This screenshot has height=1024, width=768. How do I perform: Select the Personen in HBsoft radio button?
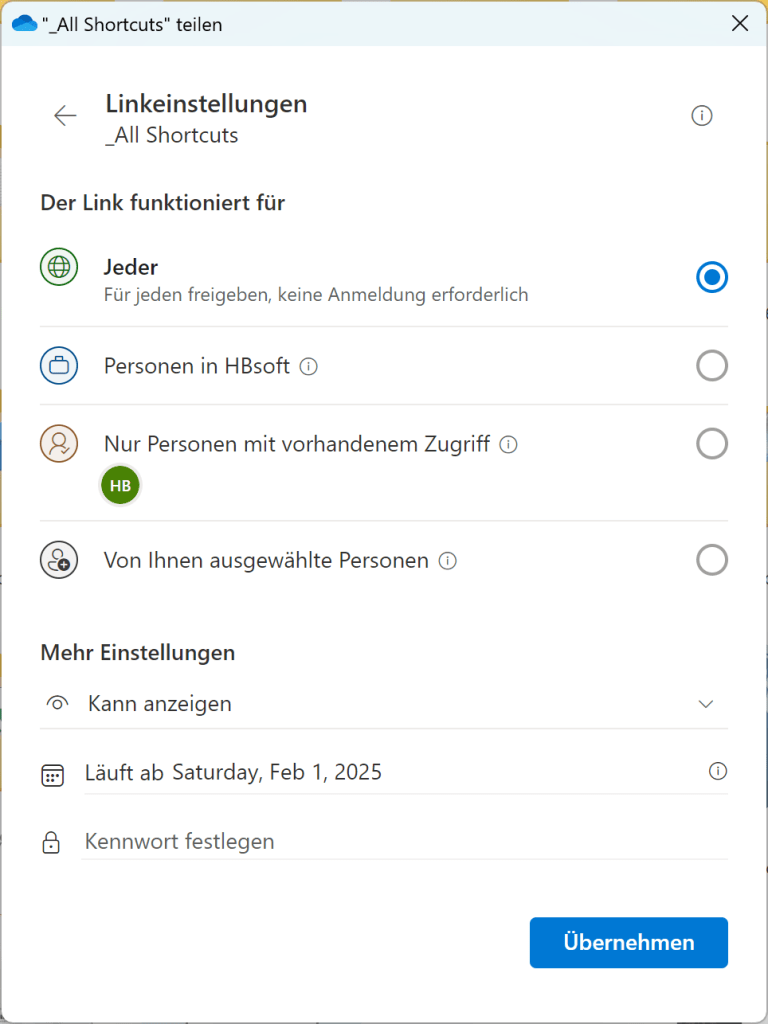tap(712, 365)
